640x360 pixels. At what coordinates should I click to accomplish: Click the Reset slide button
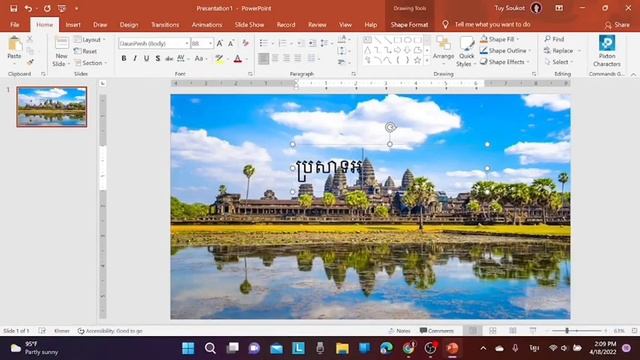[x=86, y=51]
